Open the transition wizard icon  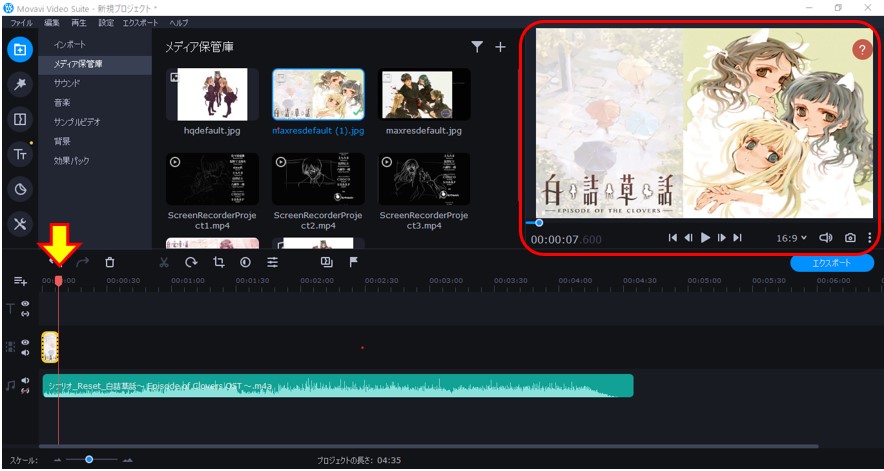pyautogui.click(x=326, y=262)
